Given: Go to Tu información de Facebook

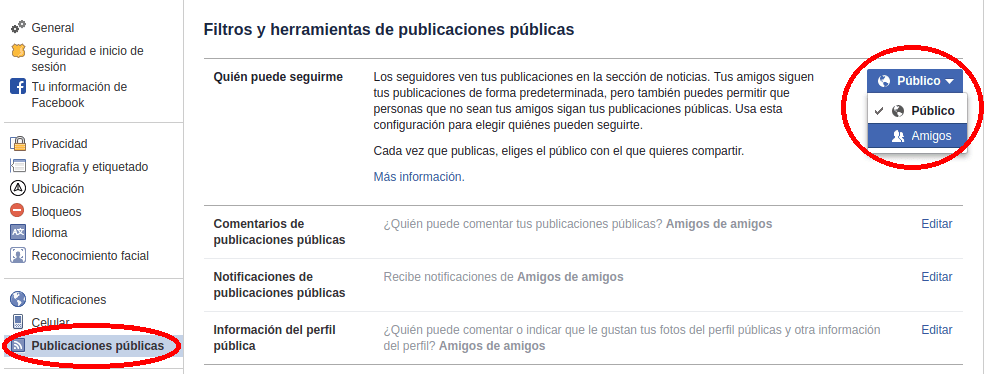Looking at the screenshot, I should tap(79, 95).
